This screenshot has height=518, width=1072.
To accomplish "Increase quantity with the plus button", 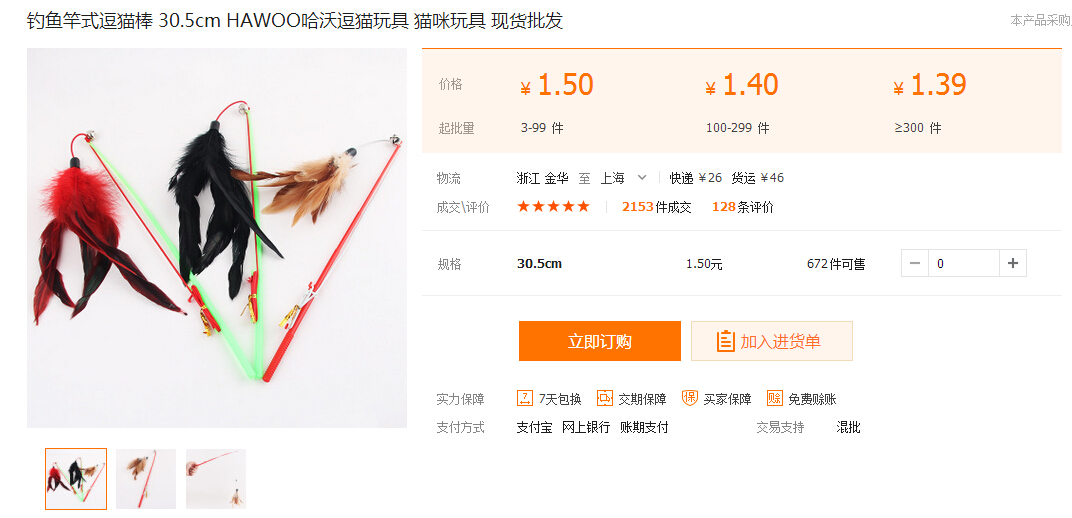I will pyautogui.click(x=1013, y=263).
